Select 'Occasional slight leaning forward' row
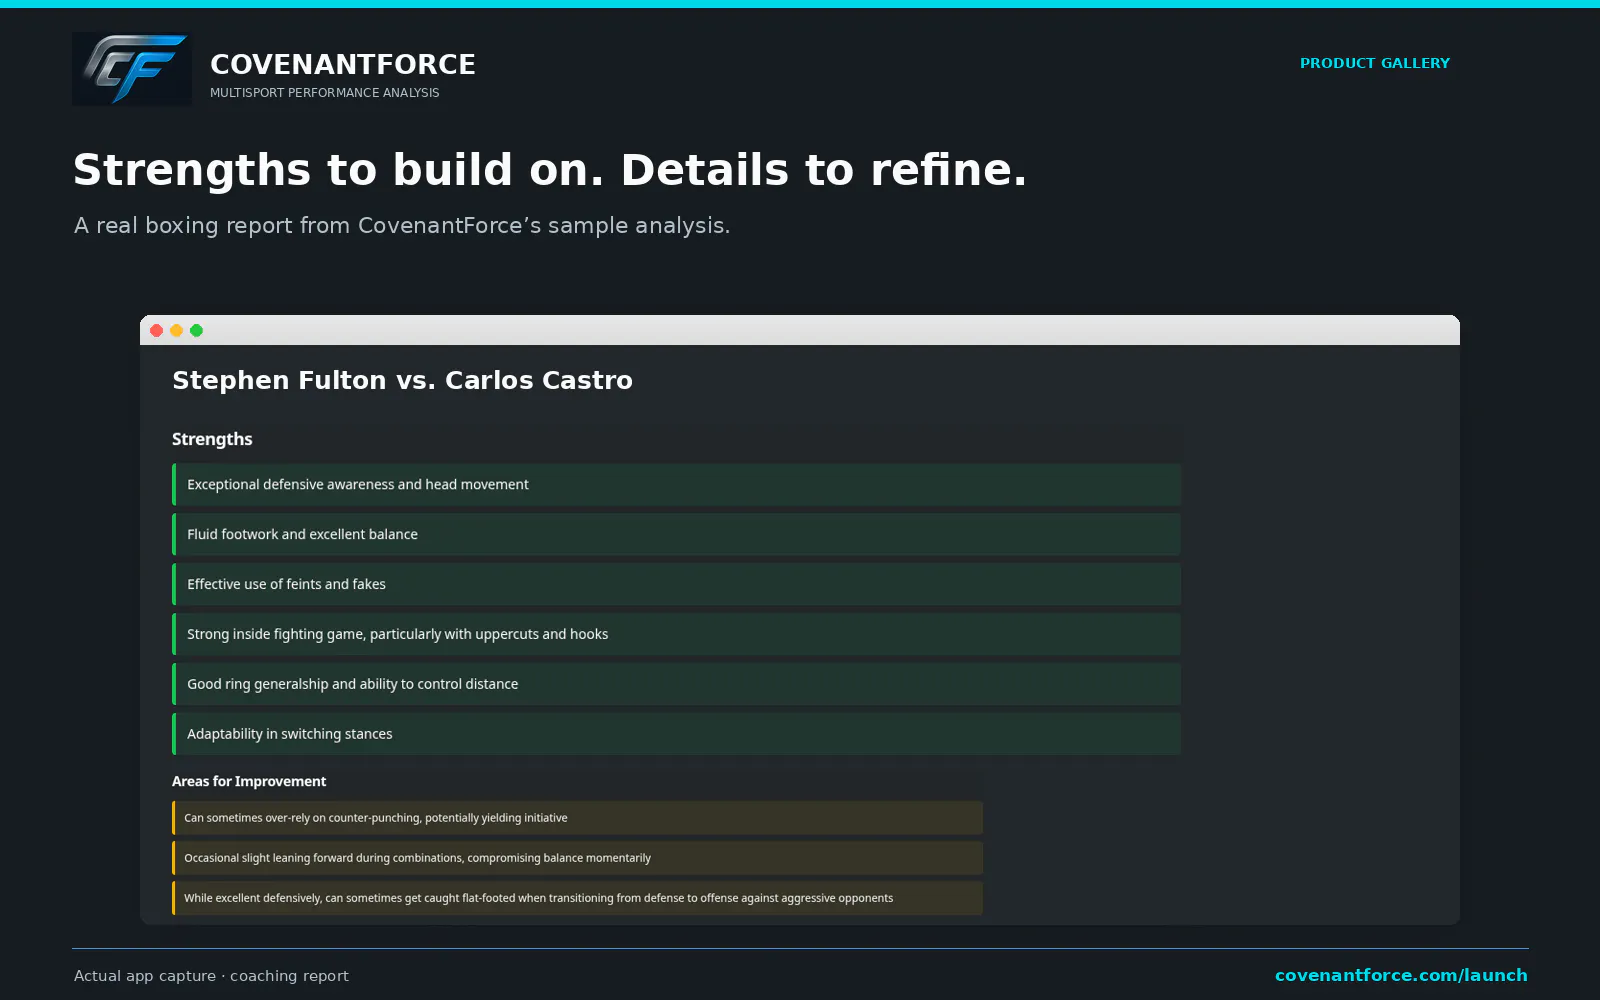 tap(577, 858)
